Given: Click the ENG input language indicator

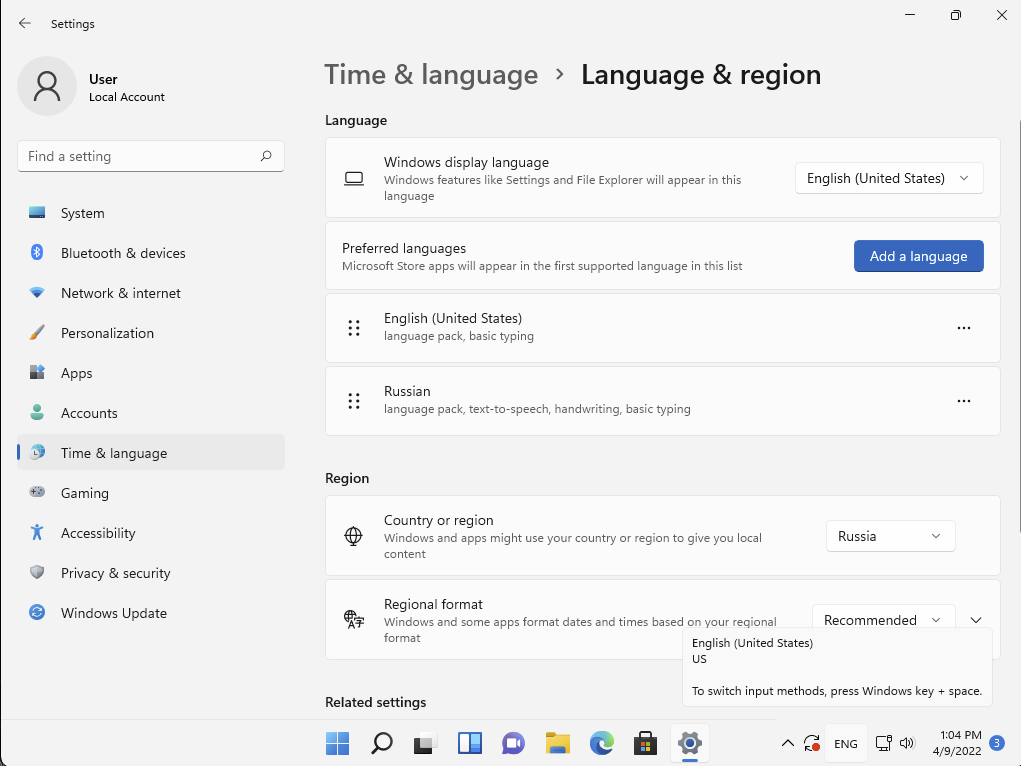Looking at the screenshot, I should pos(845,743).
